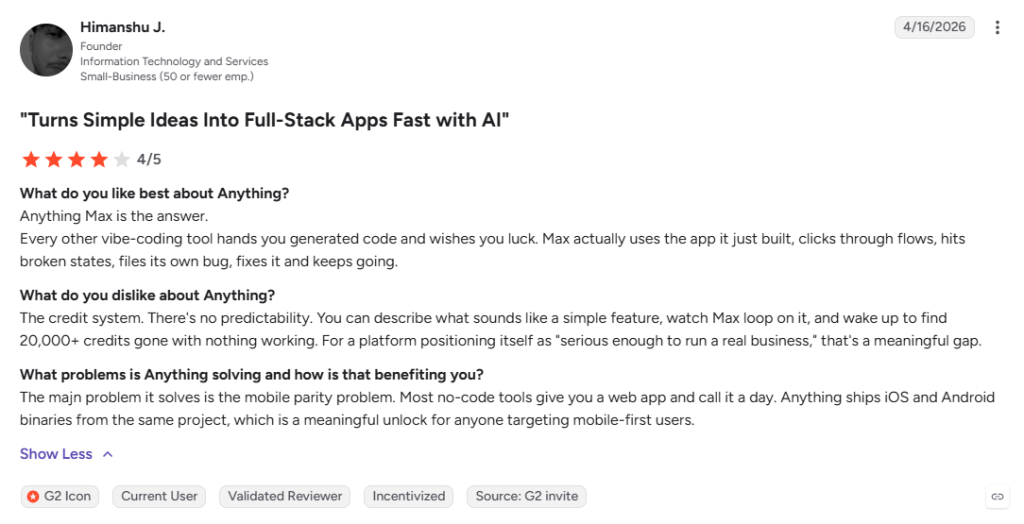Click the first orange rating star
Viewport: 1024px width, 524px height.
click(x=31, y=159)
